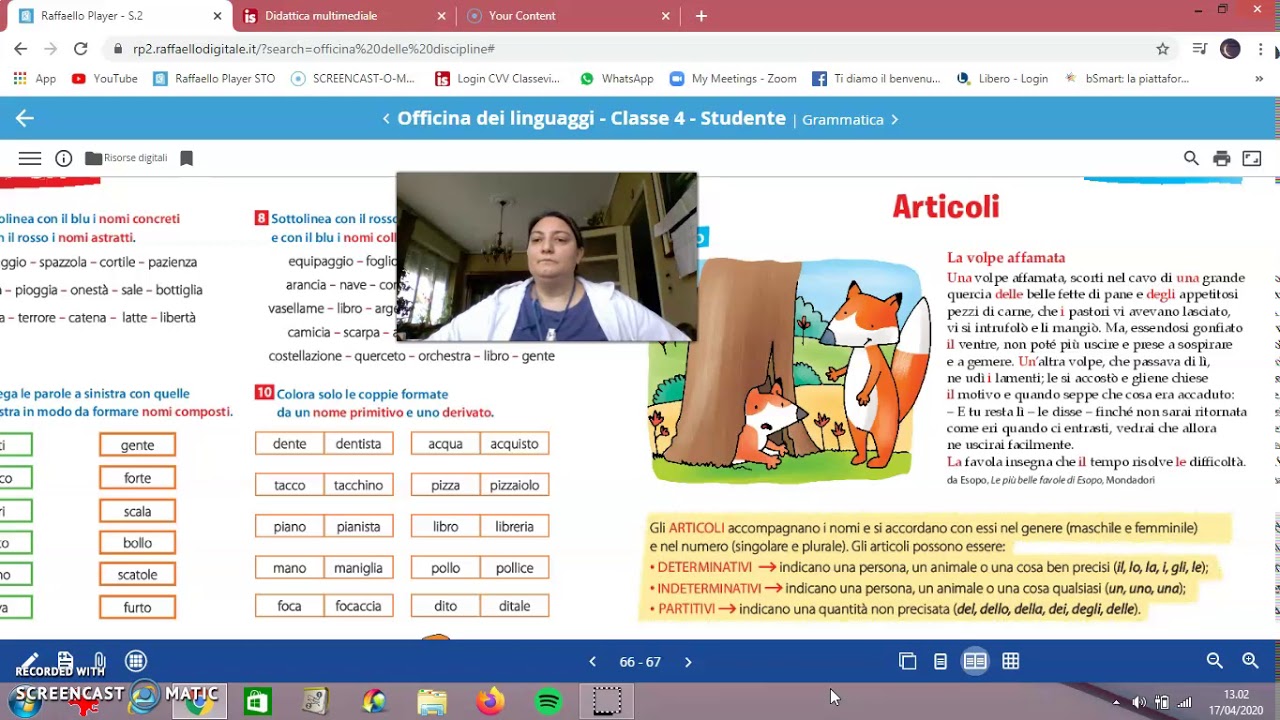Switch to double page view
Screen dimensions: 1280x720
pyautogui.click(x=975, y=661)
